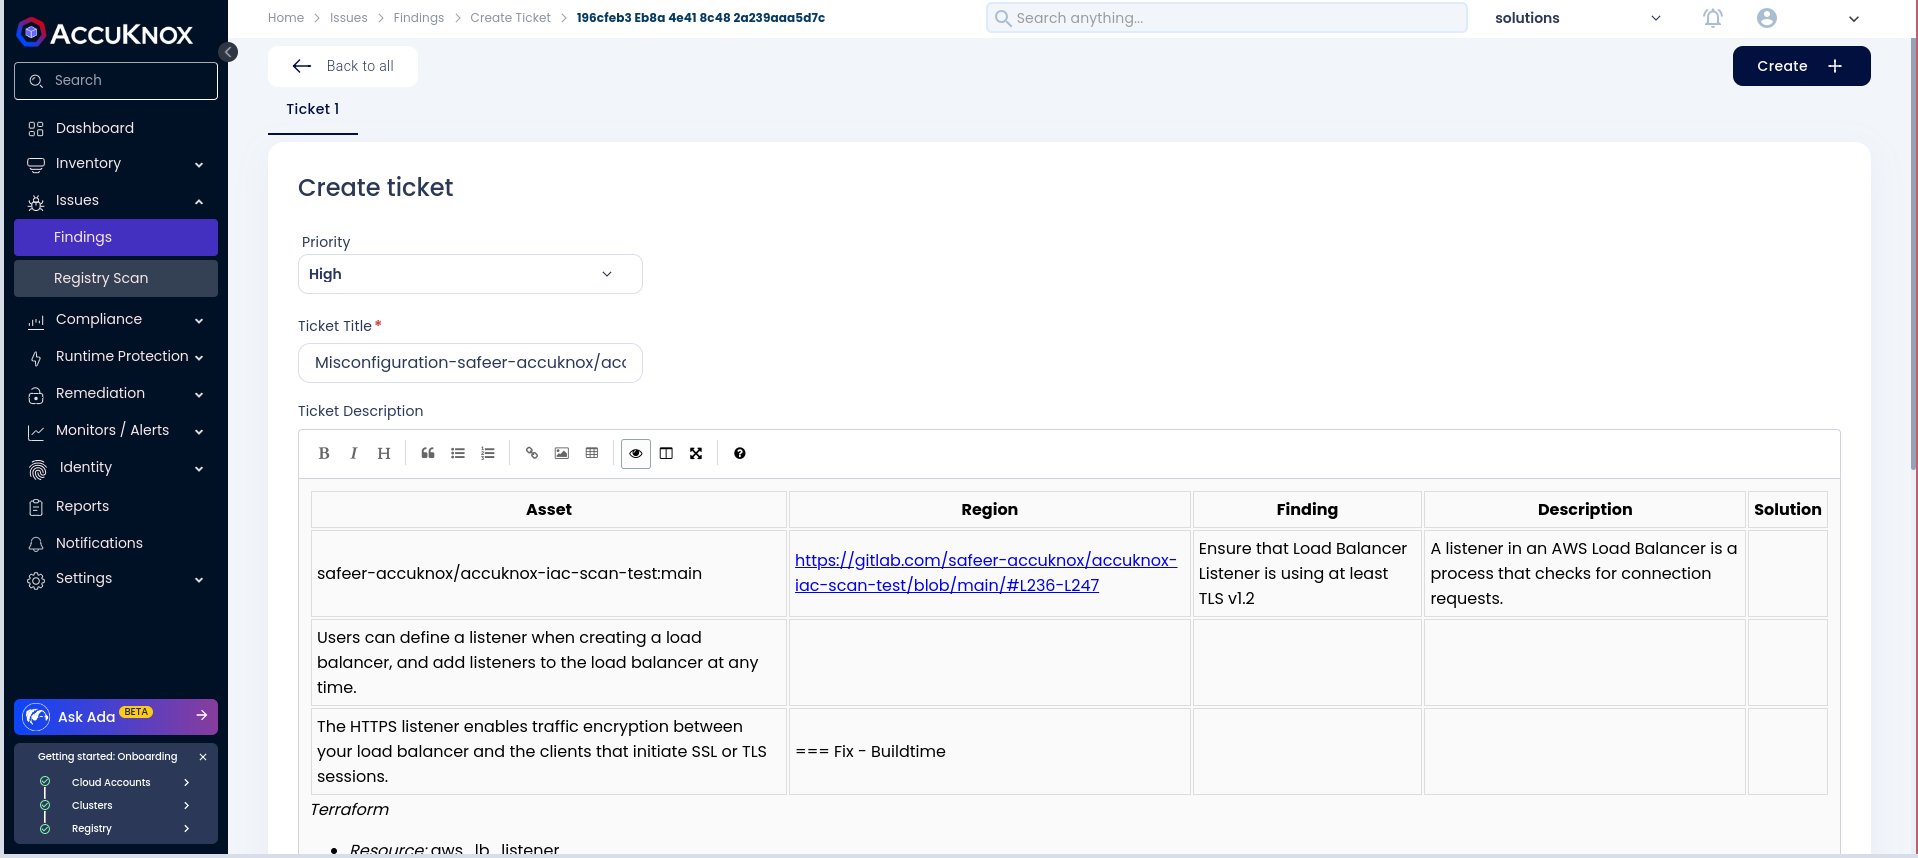Insert heading with H icon

coord(384,453)
